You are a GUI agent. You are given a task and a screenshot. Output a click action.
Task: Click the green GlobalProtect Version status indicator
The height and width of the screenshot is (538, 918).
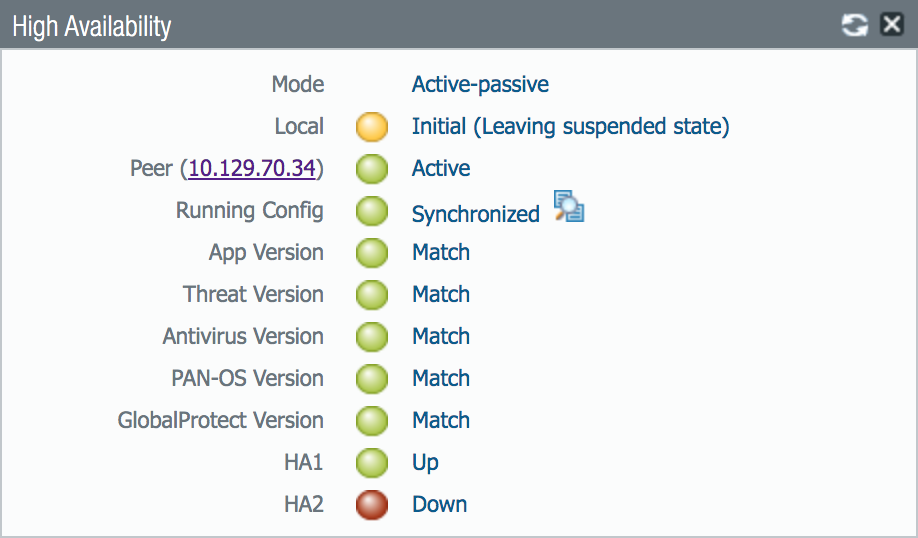(372, 421)
